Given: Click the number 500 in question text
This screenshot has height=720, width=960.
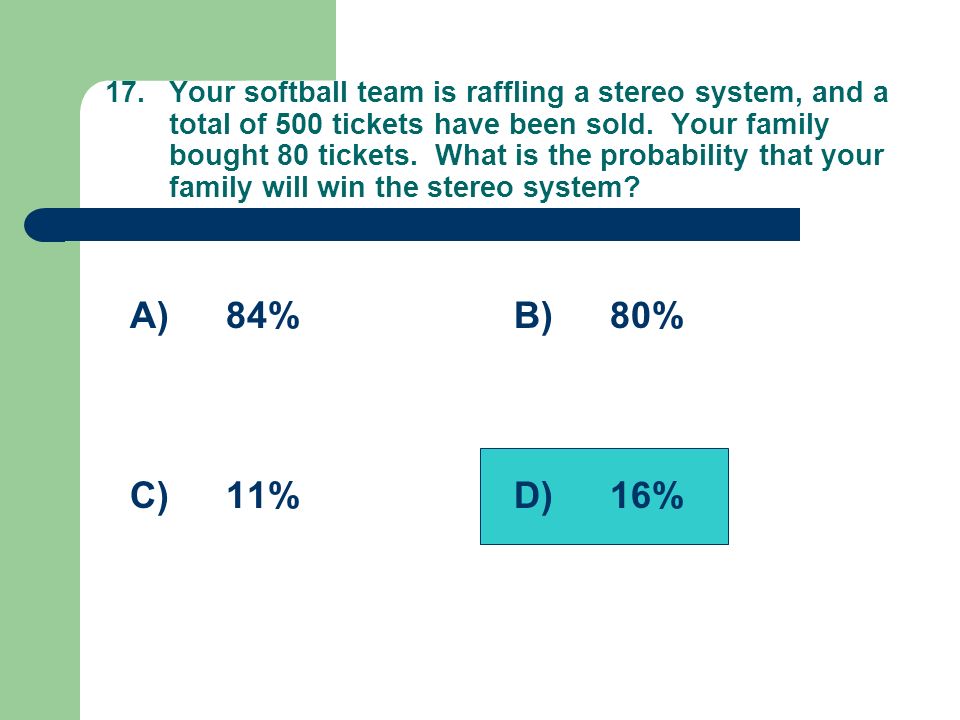Looking at the screenshot, I should [x=299, y=124].
